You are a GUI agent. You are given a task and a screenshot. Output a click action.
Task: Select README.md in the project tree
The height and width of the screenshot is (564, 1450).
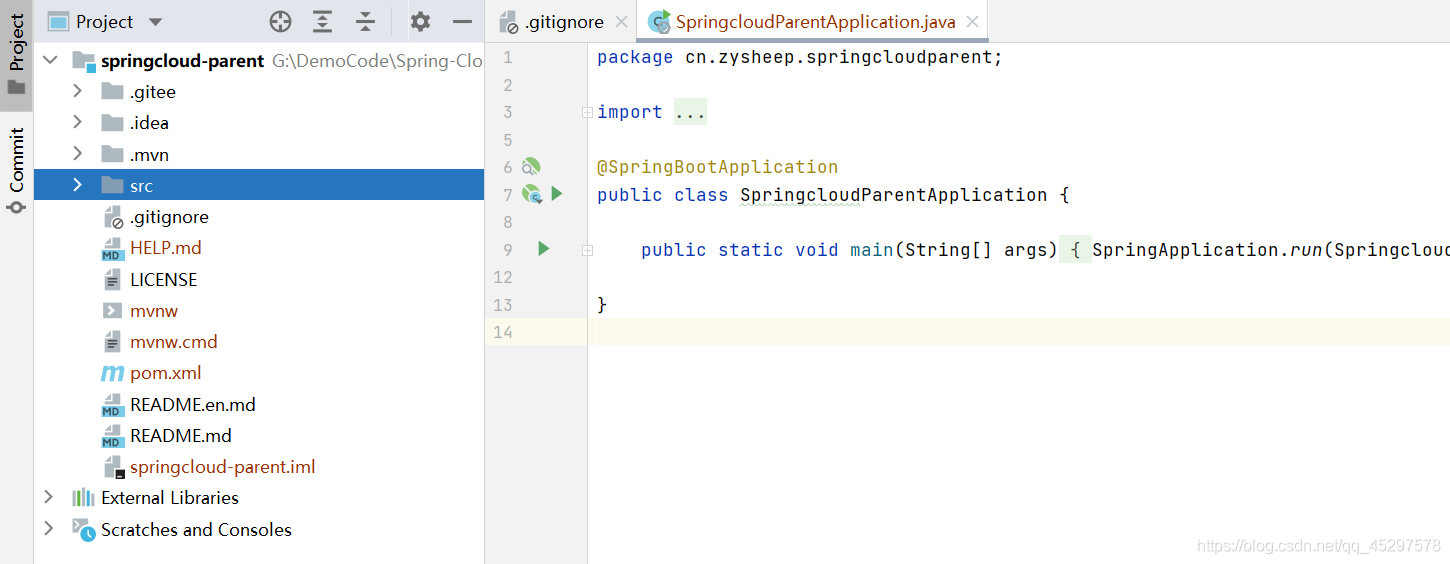point(180,436)
